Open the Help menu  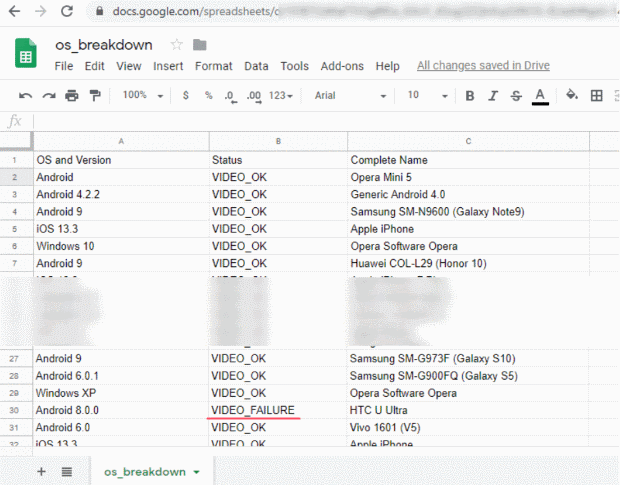pos(388,66)
